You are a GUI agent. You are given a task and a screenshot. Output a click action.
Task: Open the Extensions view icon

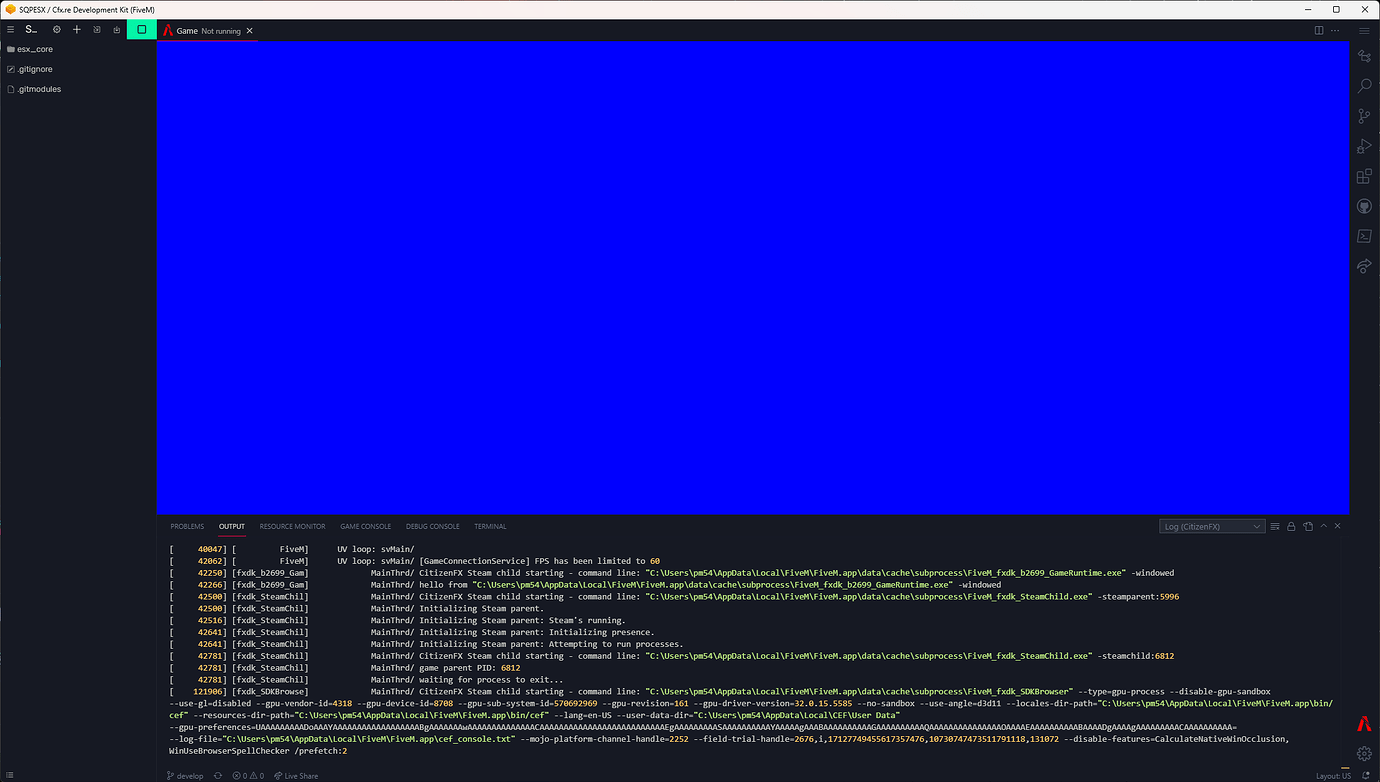tap(1364, 176)
